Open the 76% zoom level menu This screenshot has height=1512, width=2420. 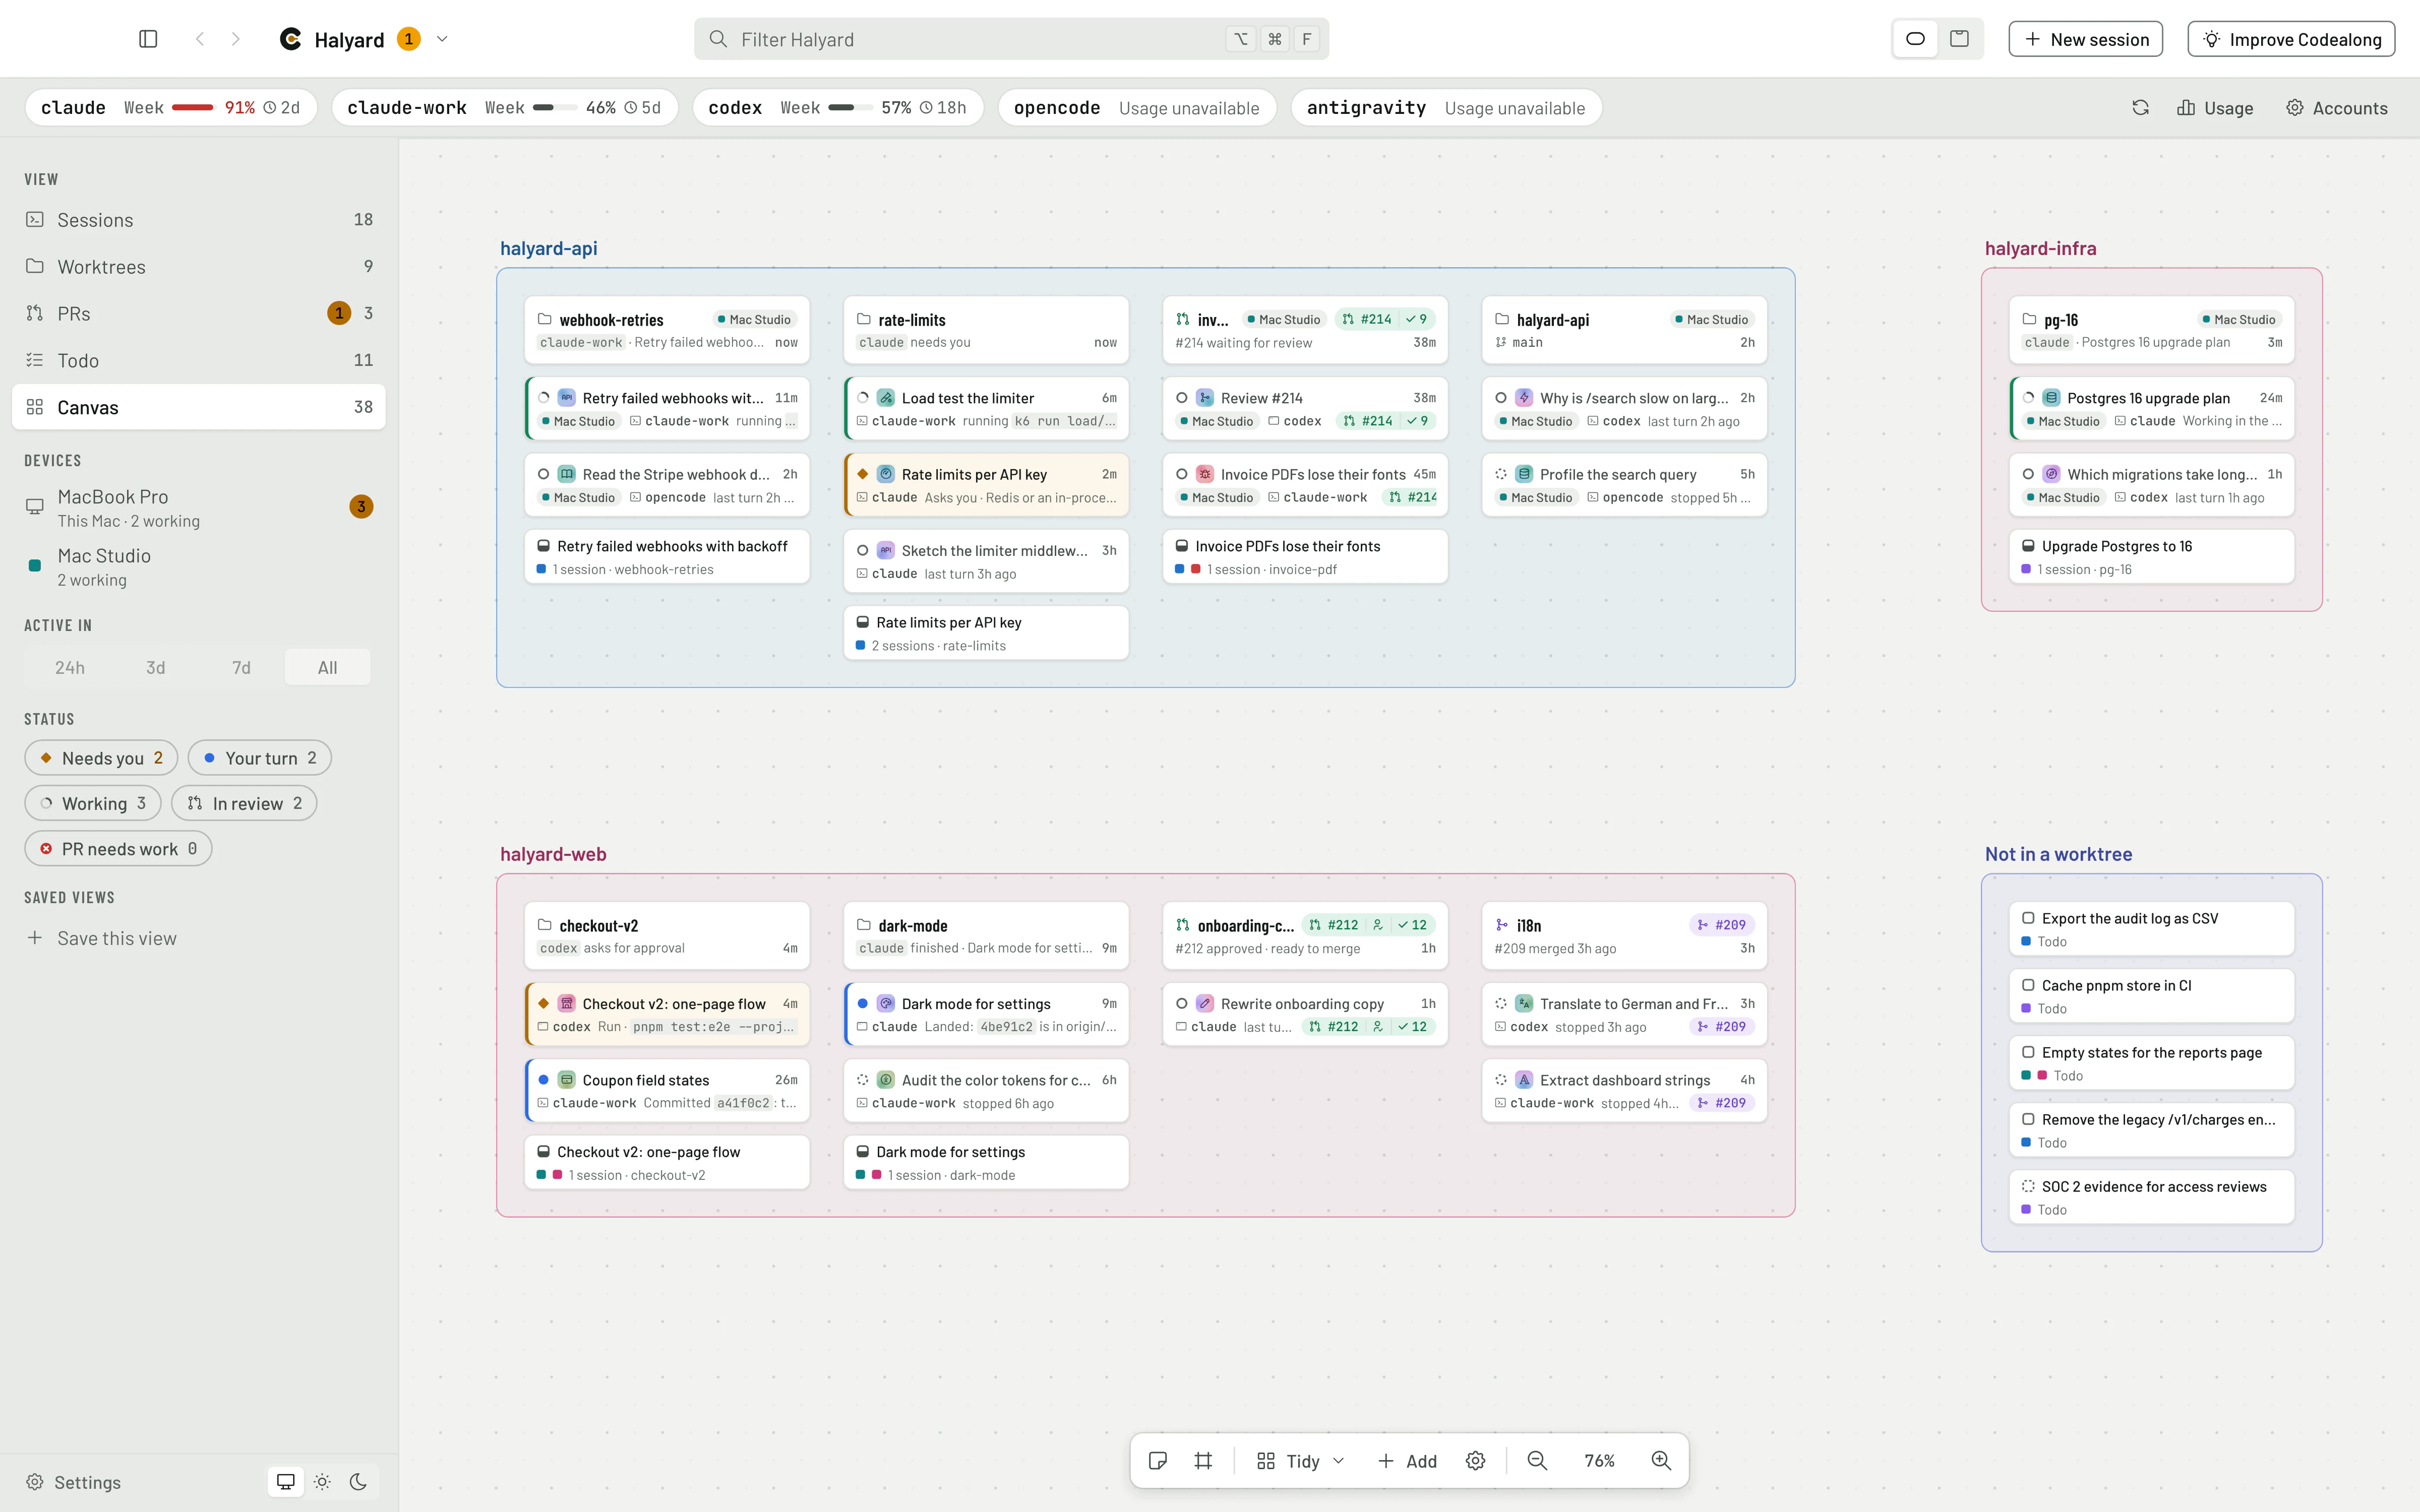[1599, 1461]
